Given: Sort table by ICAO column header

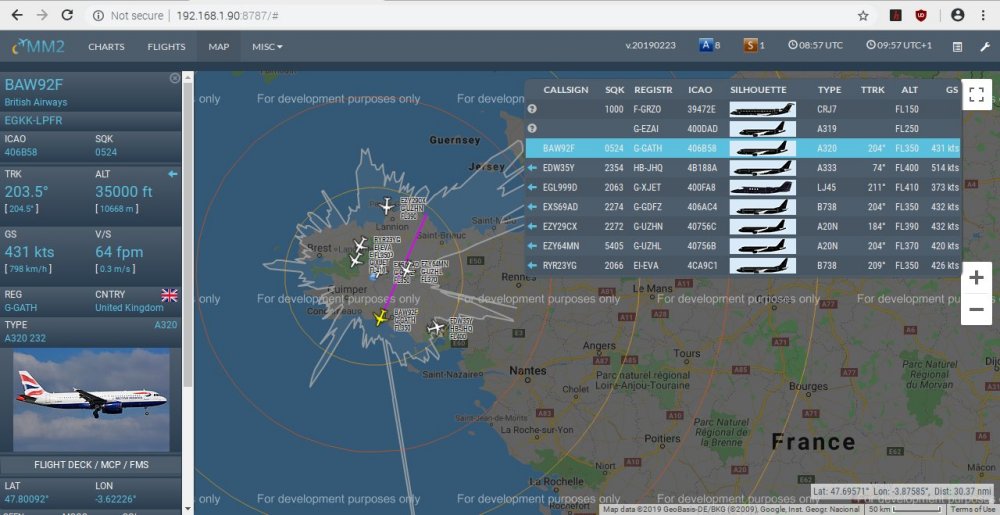Looking at the screenshot, I should 700,90.
